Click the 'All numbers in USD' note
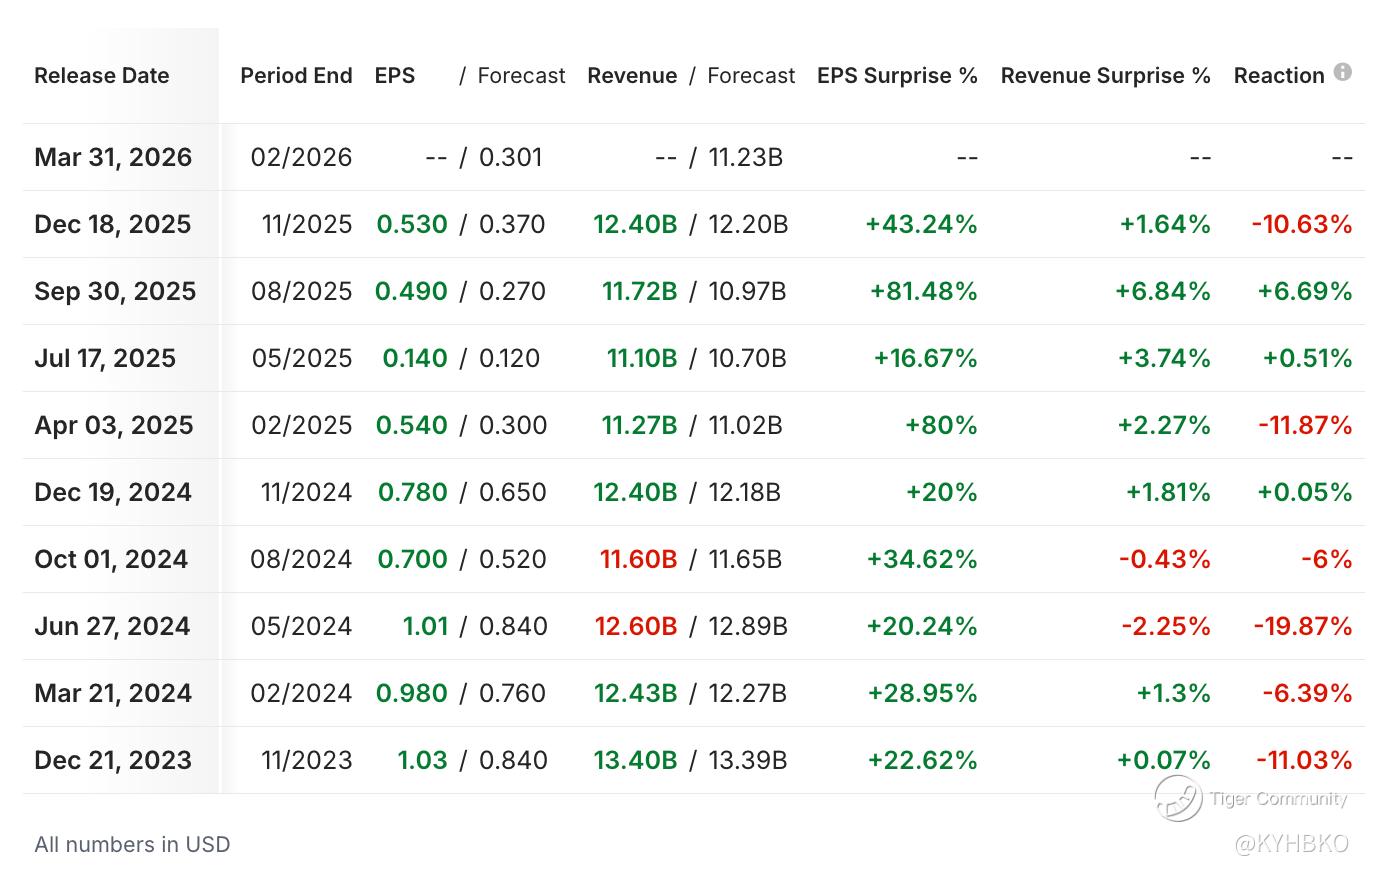Viewport: 1376px width, 874px height. click(132, 844)
